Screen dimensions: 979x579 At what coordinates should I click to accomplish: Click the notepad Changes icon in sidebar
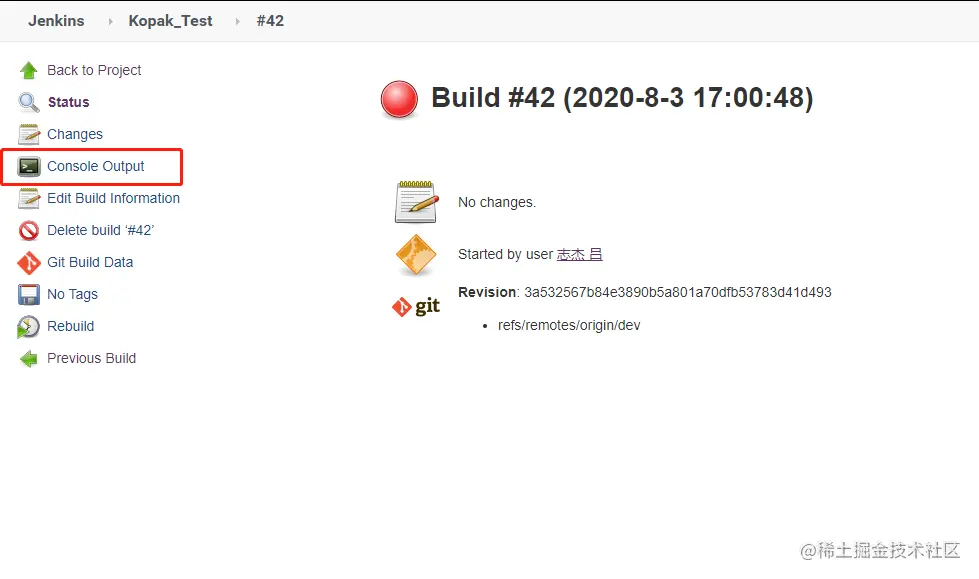click(29, 134)
